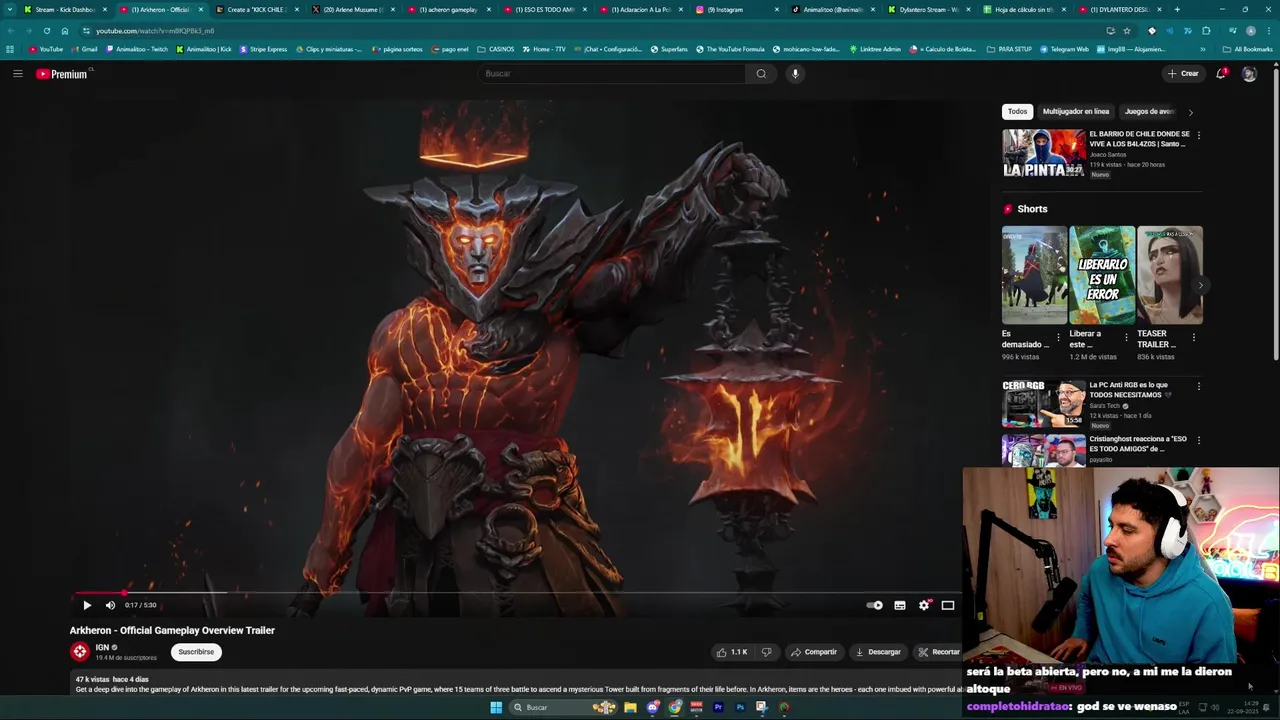Screen dimensions: 1280x720
Task: Dislike the Arkheron trailer
Action: click(767, 652)
